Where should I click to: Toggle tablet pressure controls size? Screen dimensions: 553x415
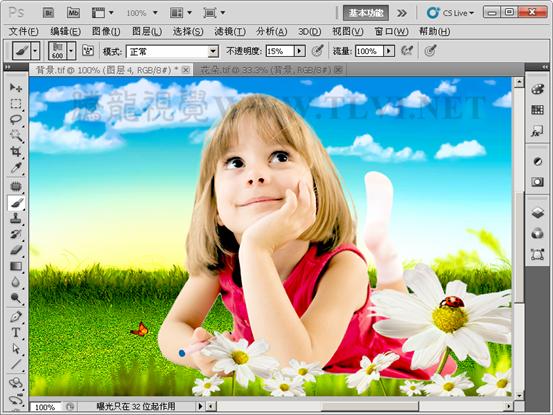(430, 51)
